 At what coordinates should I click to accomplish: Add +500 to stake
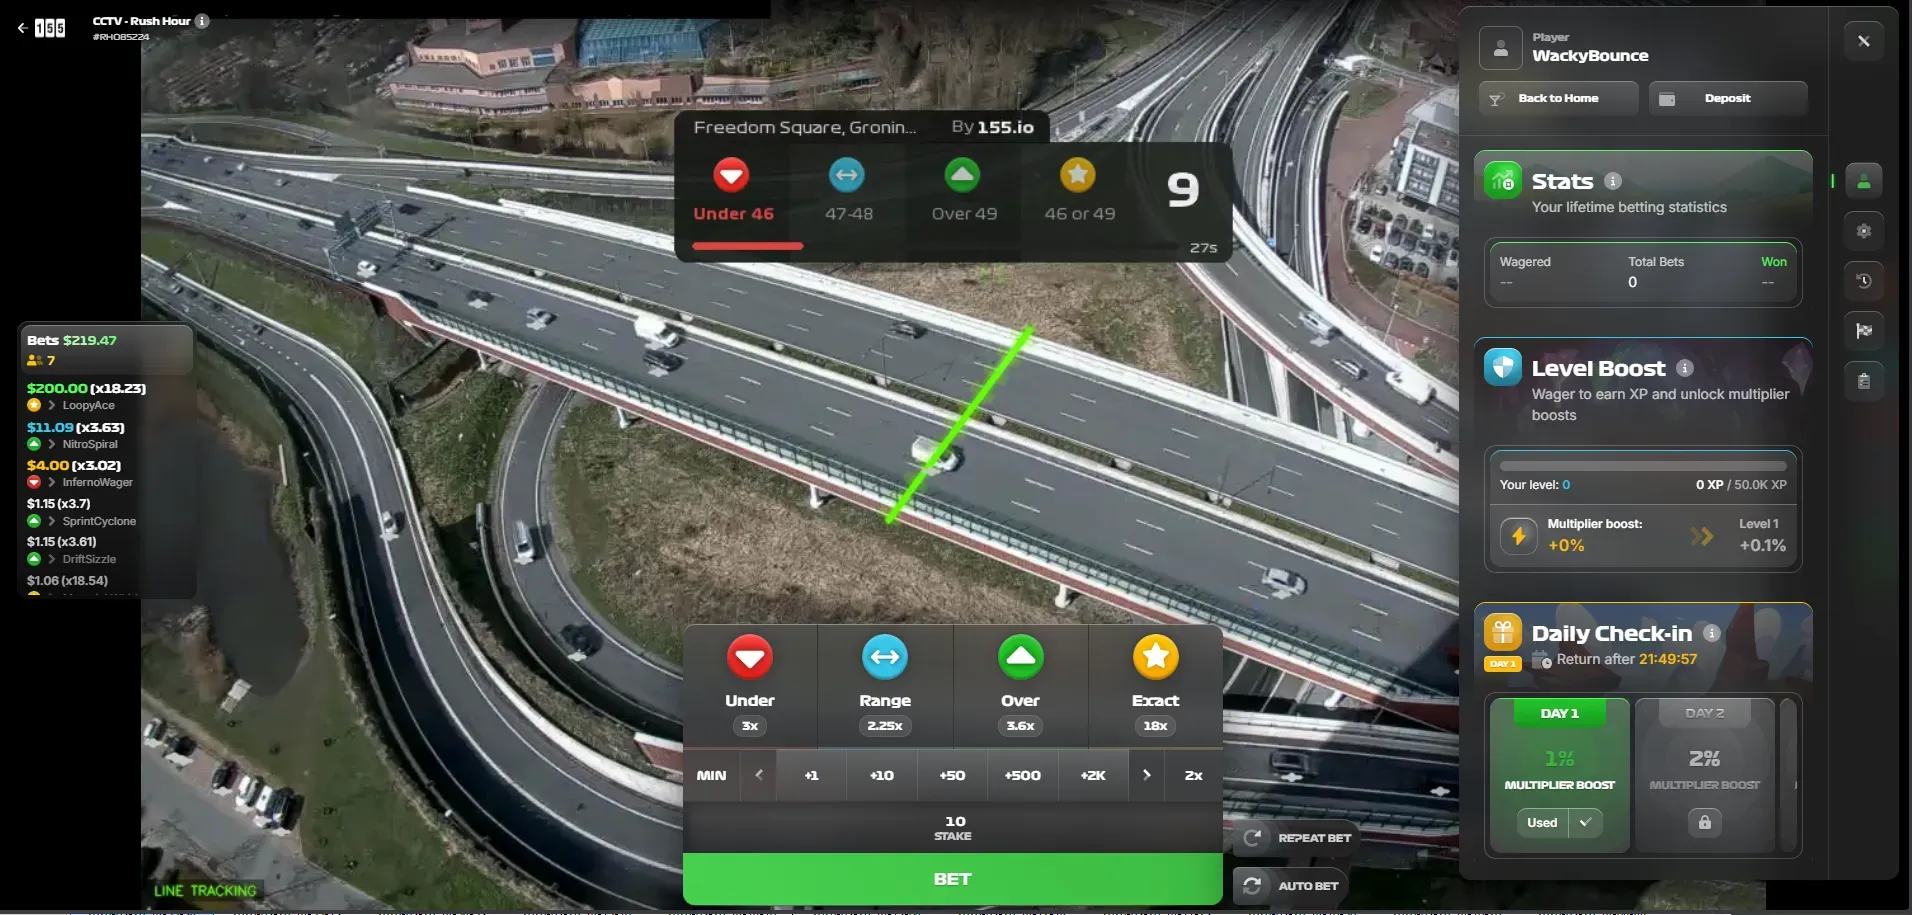click(x=1022, y=775)
